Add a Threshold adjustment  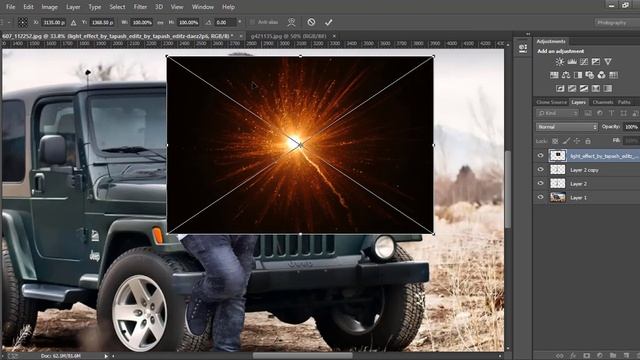coord(584,88)
